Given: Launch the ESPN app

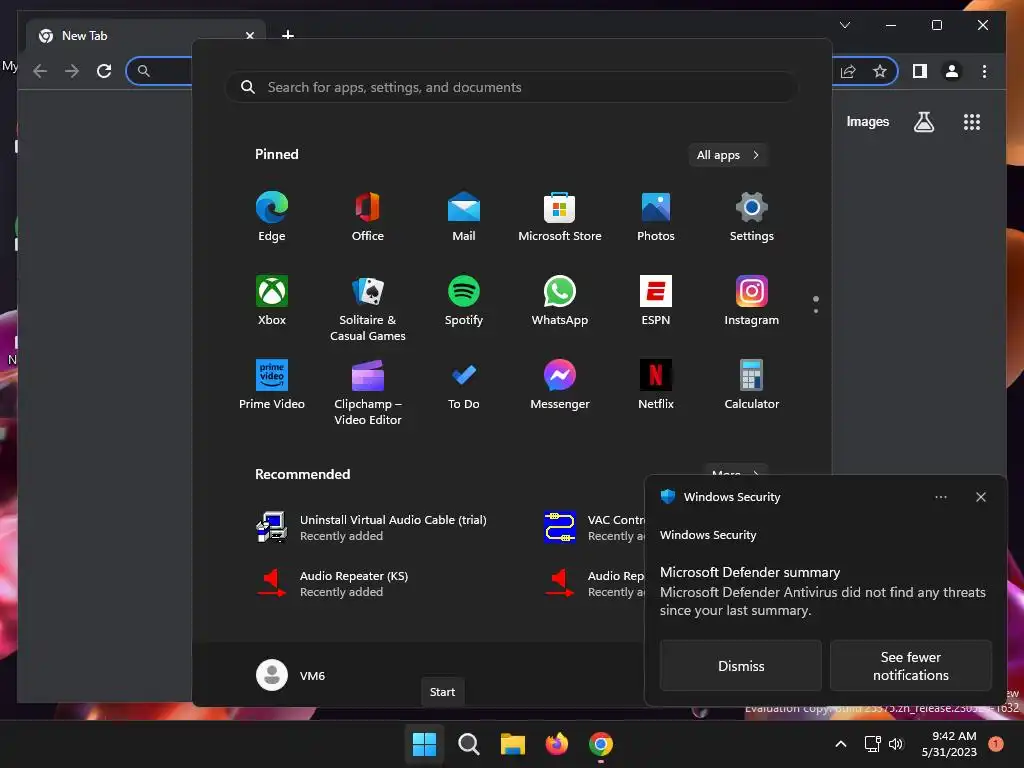Looking at the screenshot, I should (x=656, y=301).
